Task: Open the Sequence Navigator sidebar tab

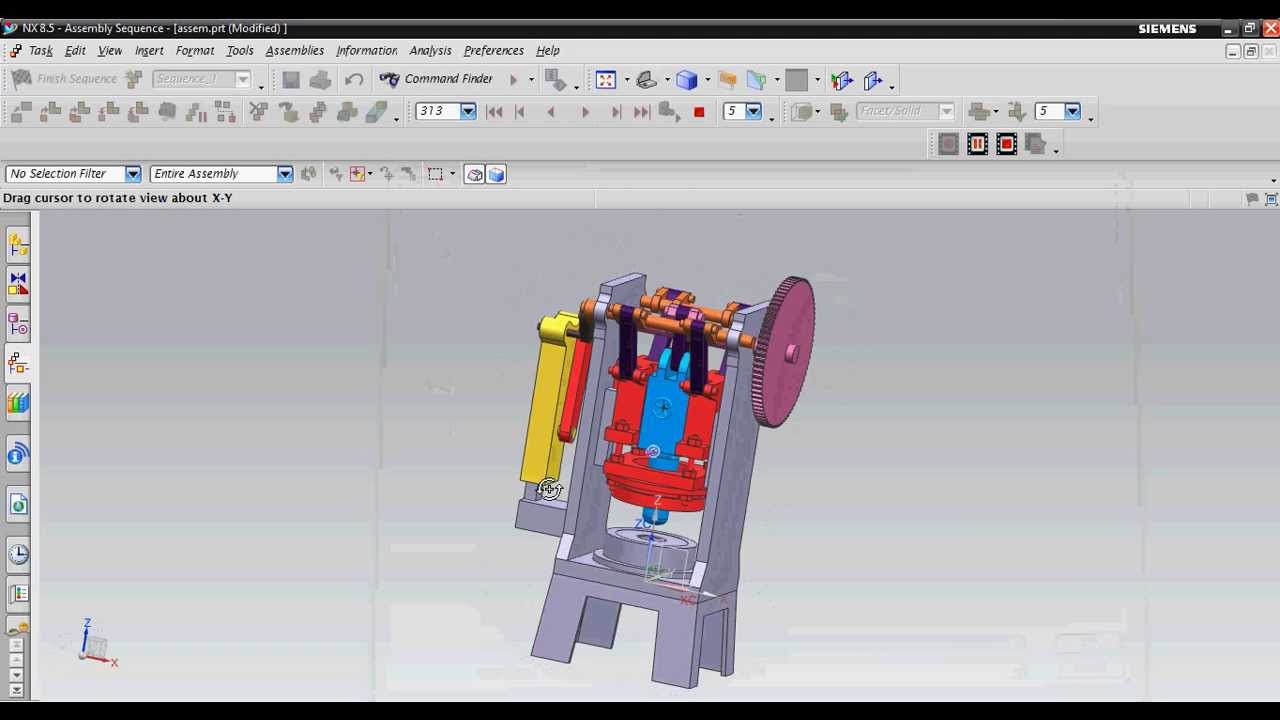Action: click(18, 364)
